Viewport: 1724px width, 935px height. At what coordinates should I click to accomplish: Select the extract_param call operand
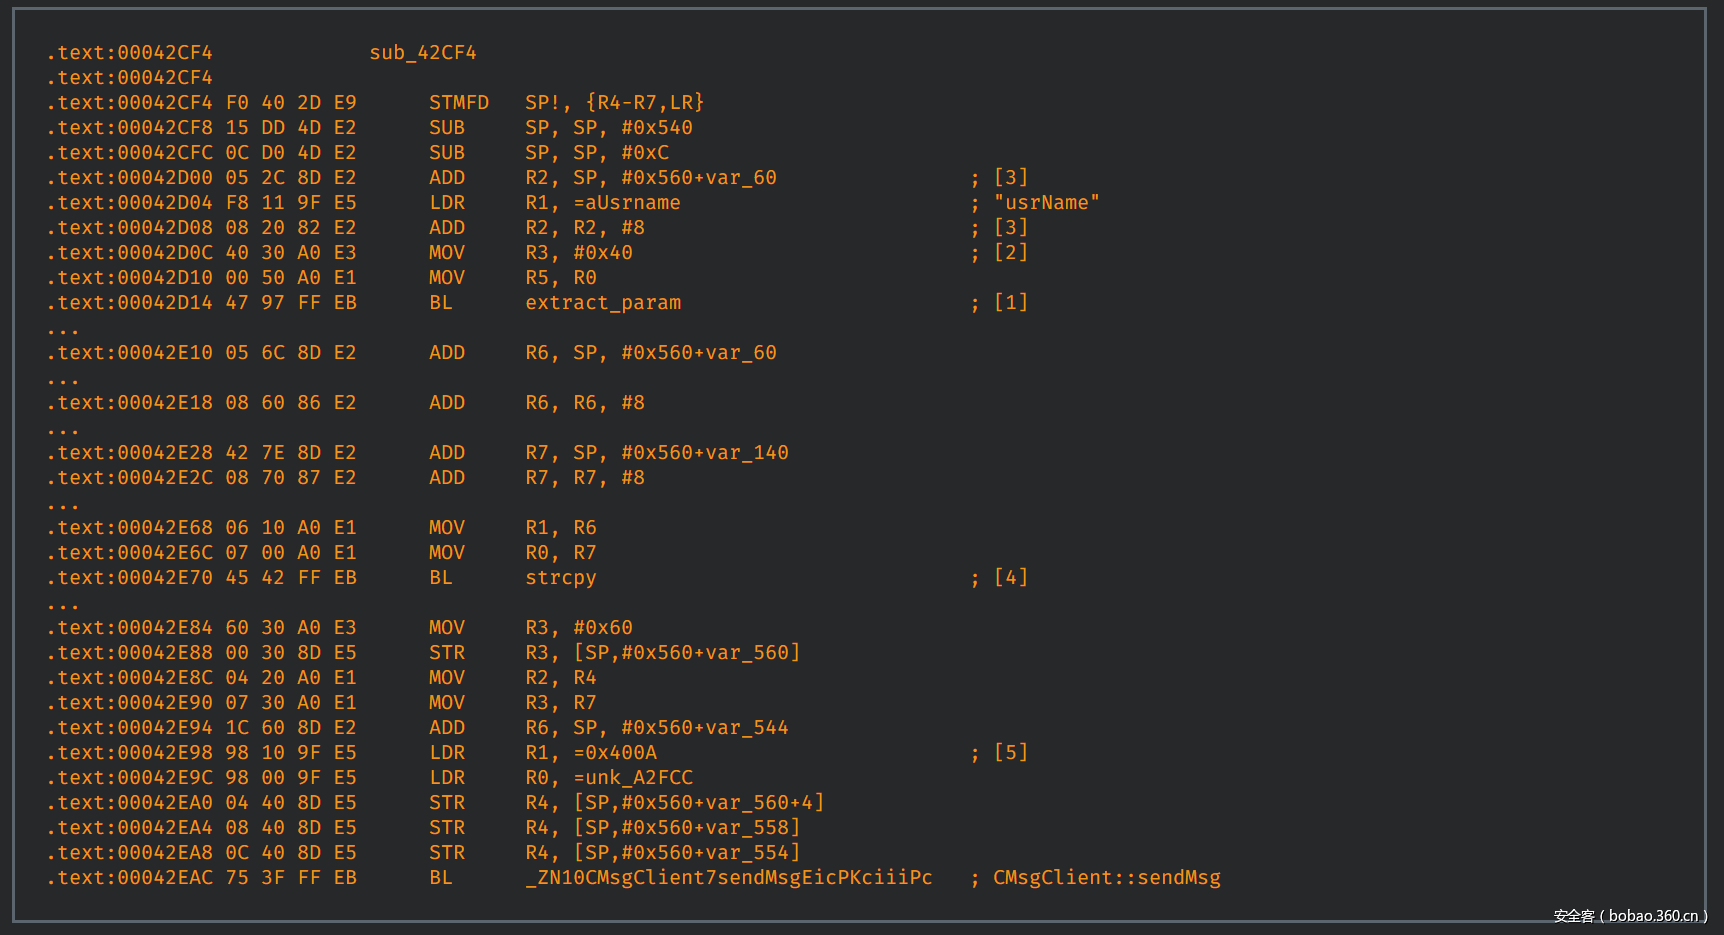[603, 303]
